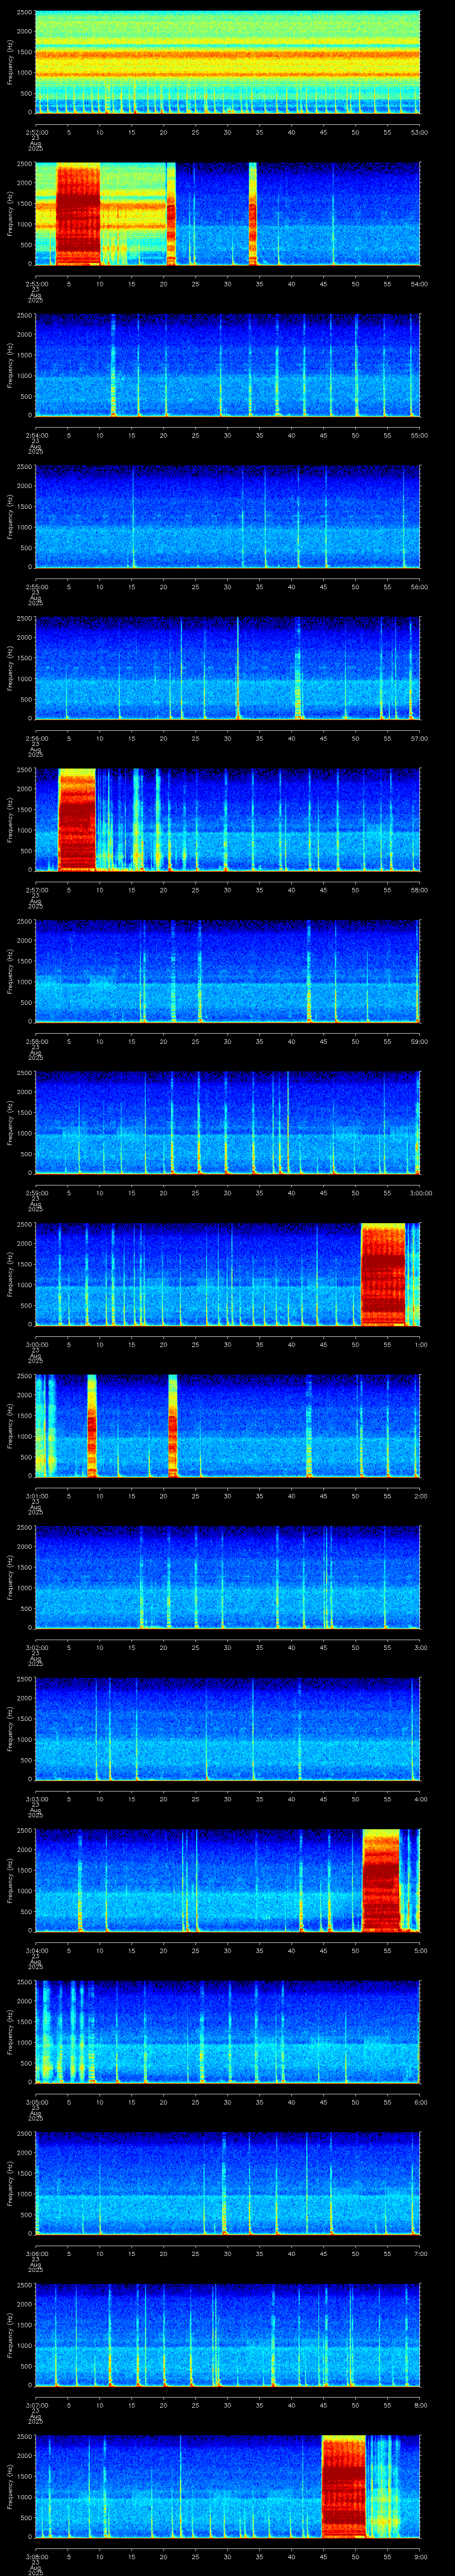Open the spectrogram panel starting at 3:03:00
Screen dimensions: 455x2576
[x=228, y=1729]
